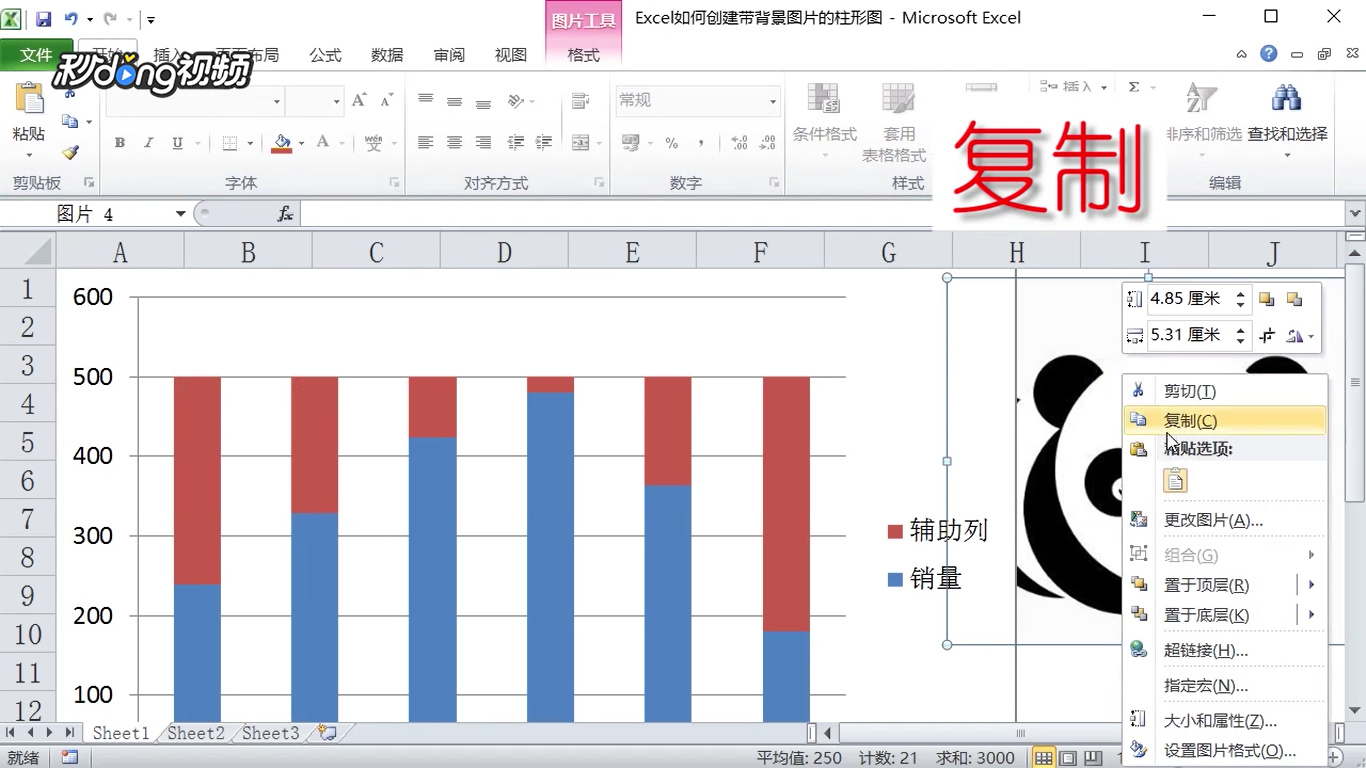
Task: Toggle italic formatting
Action: (148, 143)
